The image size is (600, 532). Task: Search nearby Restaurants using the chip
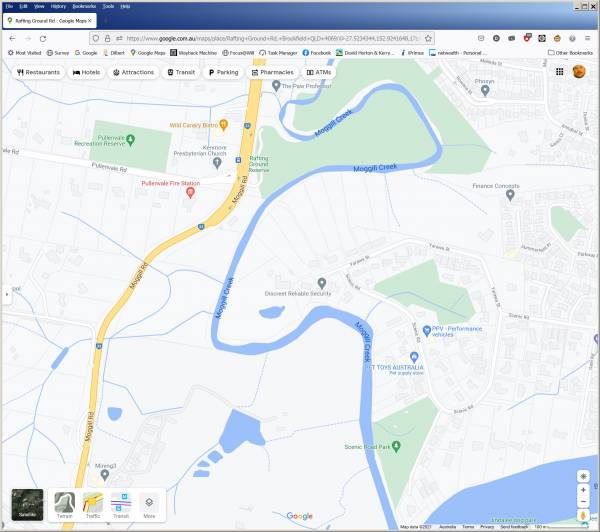tap(38, 72)
